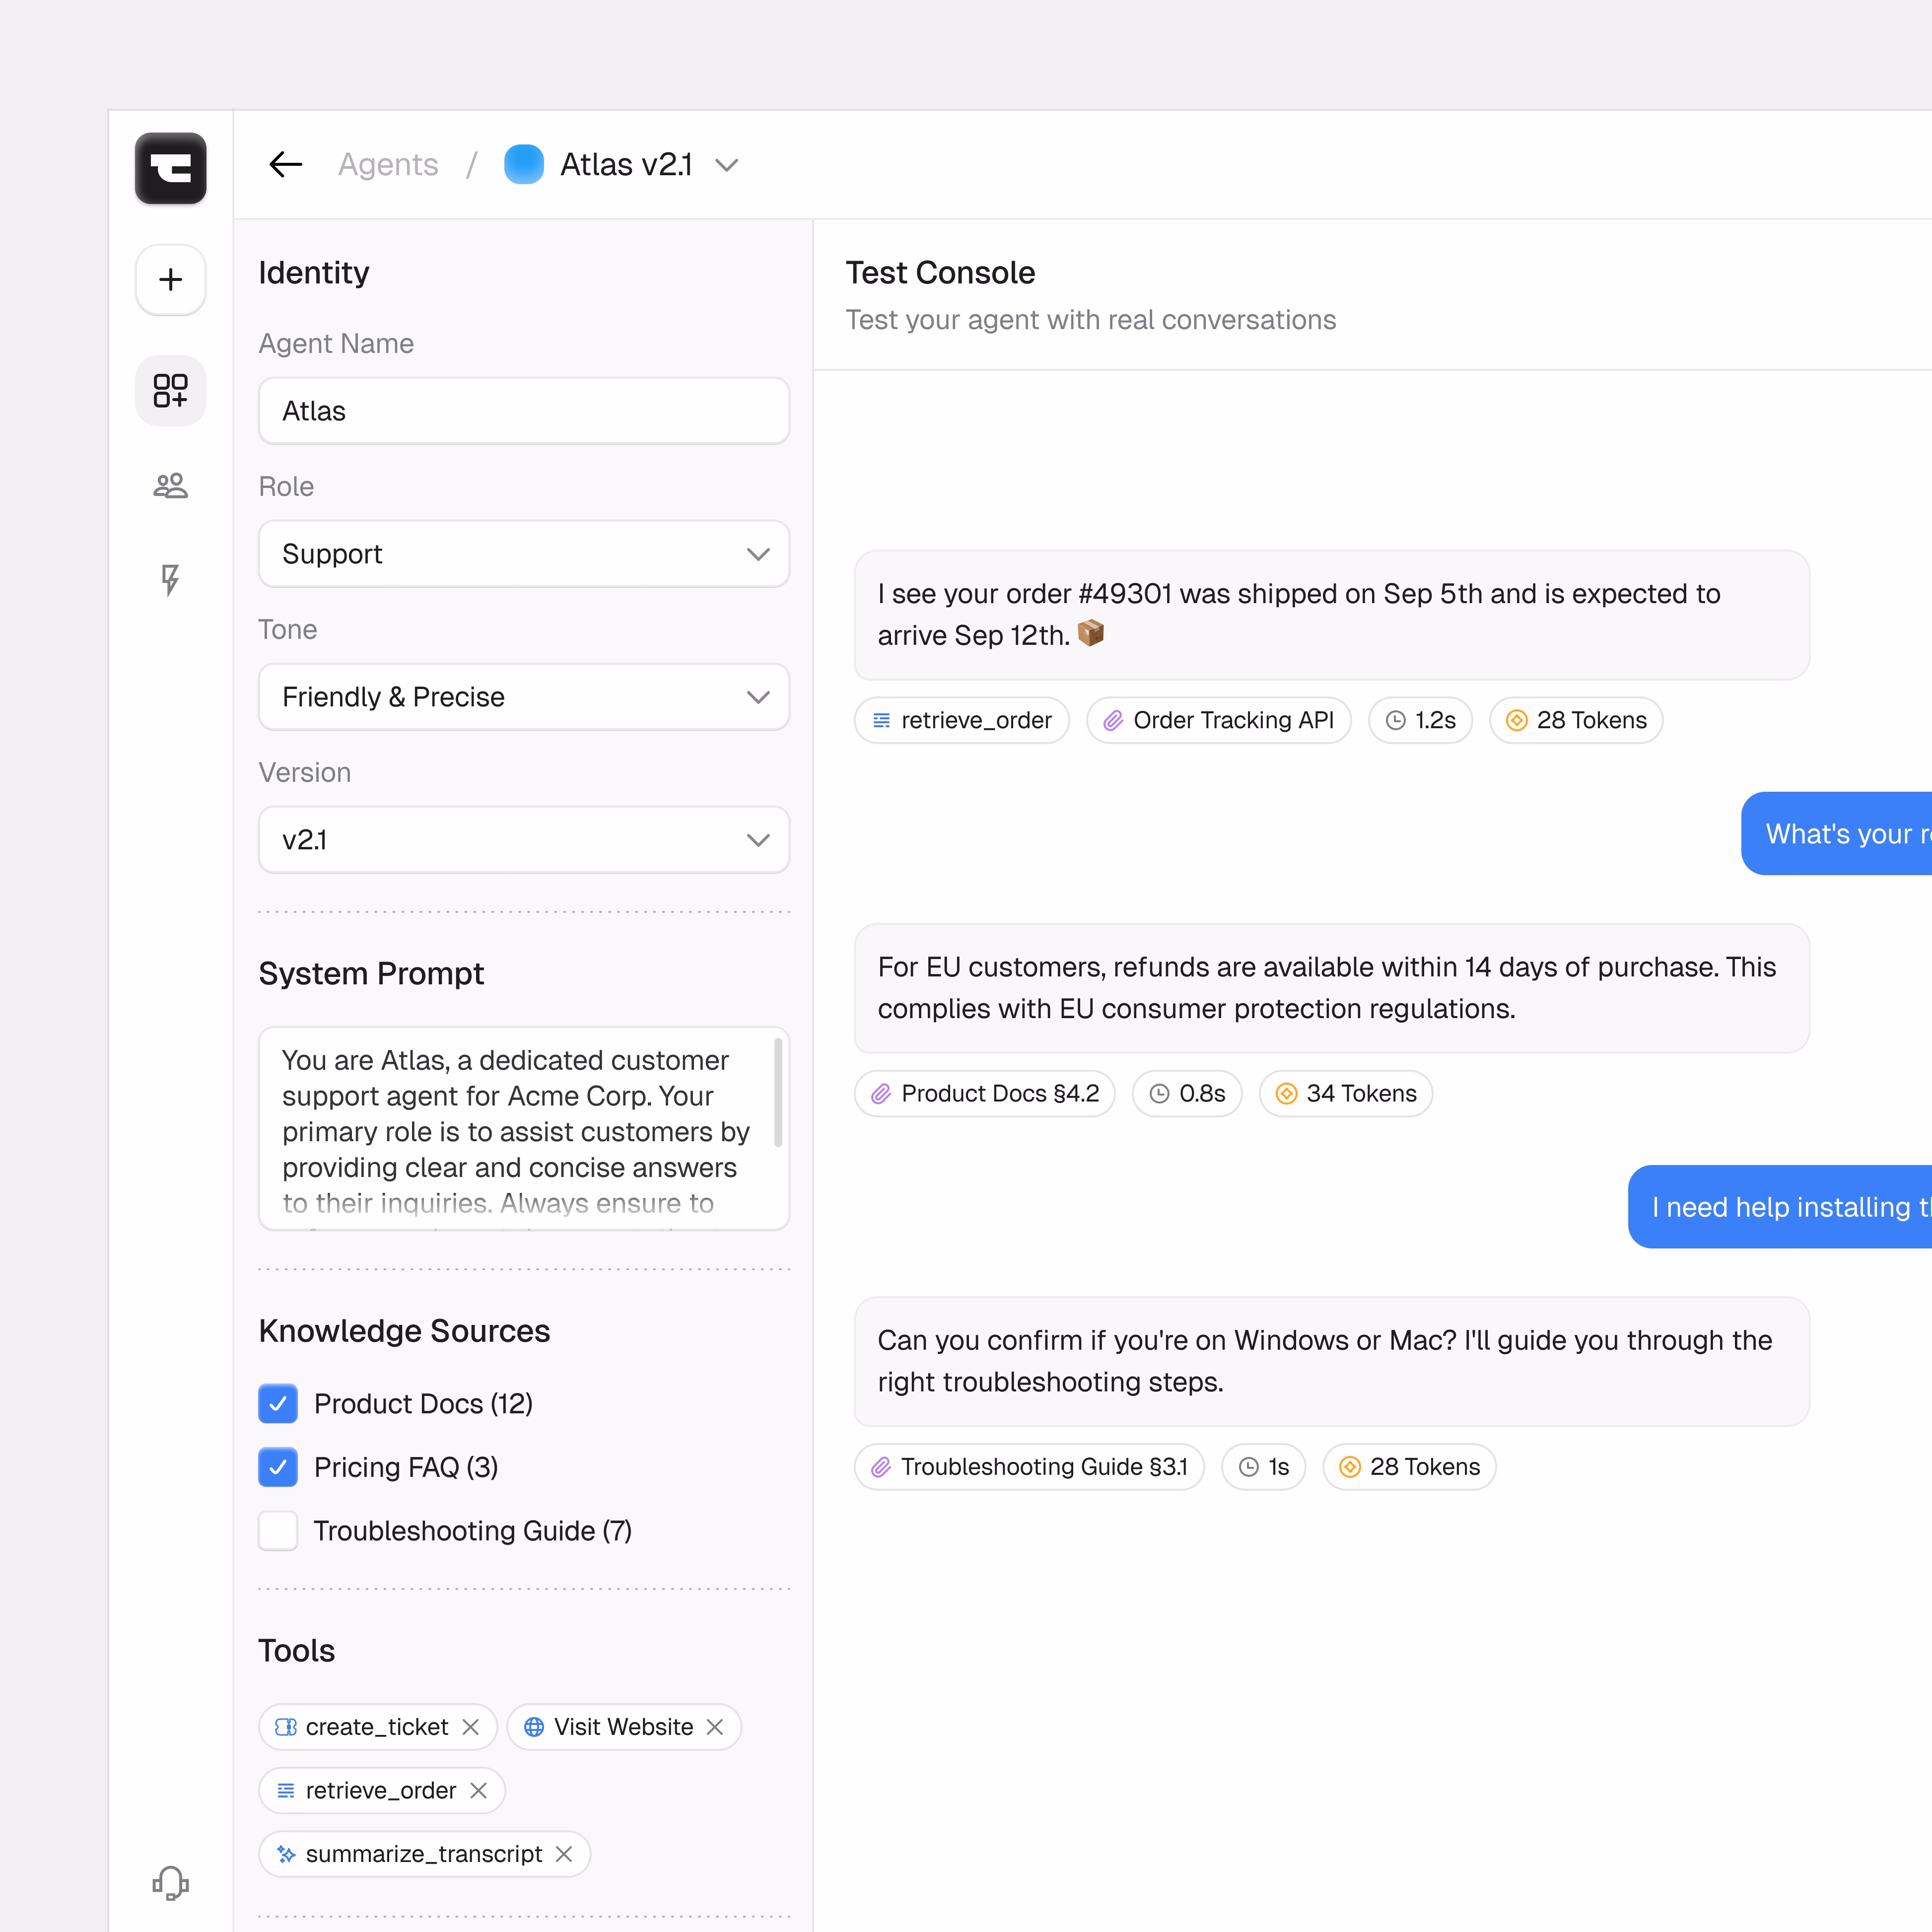The width and height of the screenshot is (1932, 1932).
Task: Remove the create_ticket tool
Action: click(471, 1727)
